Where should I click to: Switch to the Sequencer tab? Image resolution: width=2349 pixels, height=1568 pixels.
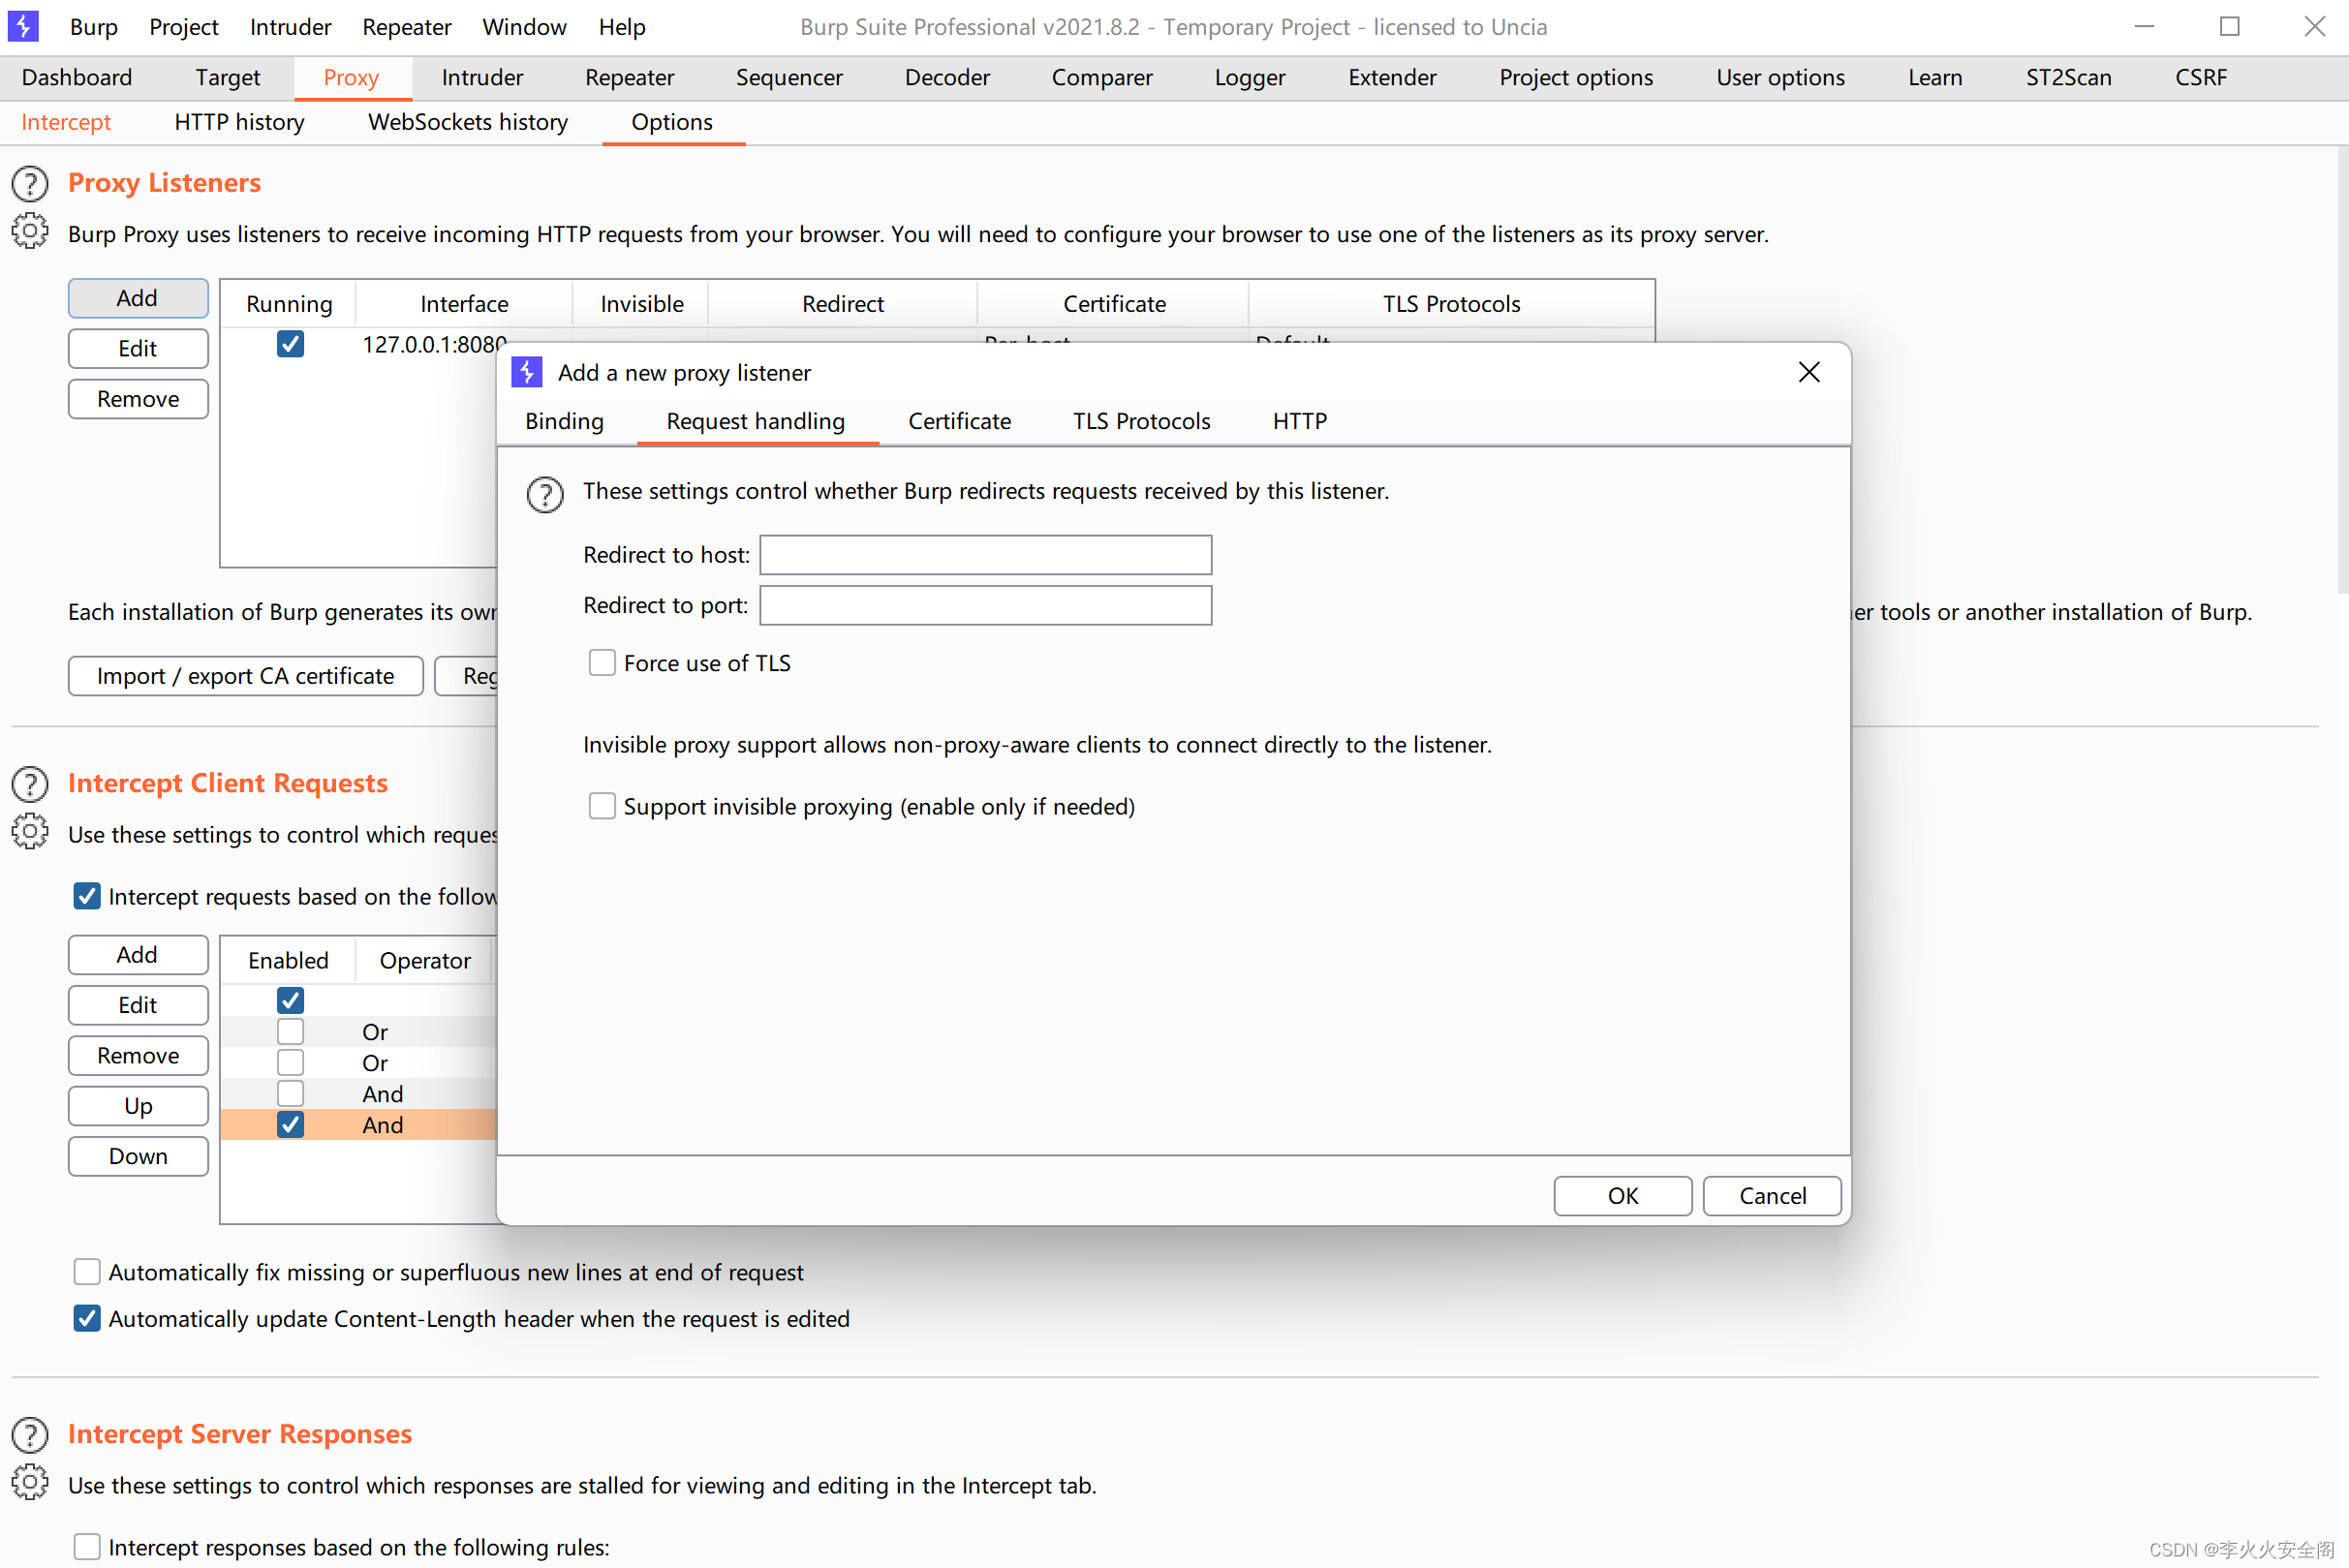coord(789,78)
